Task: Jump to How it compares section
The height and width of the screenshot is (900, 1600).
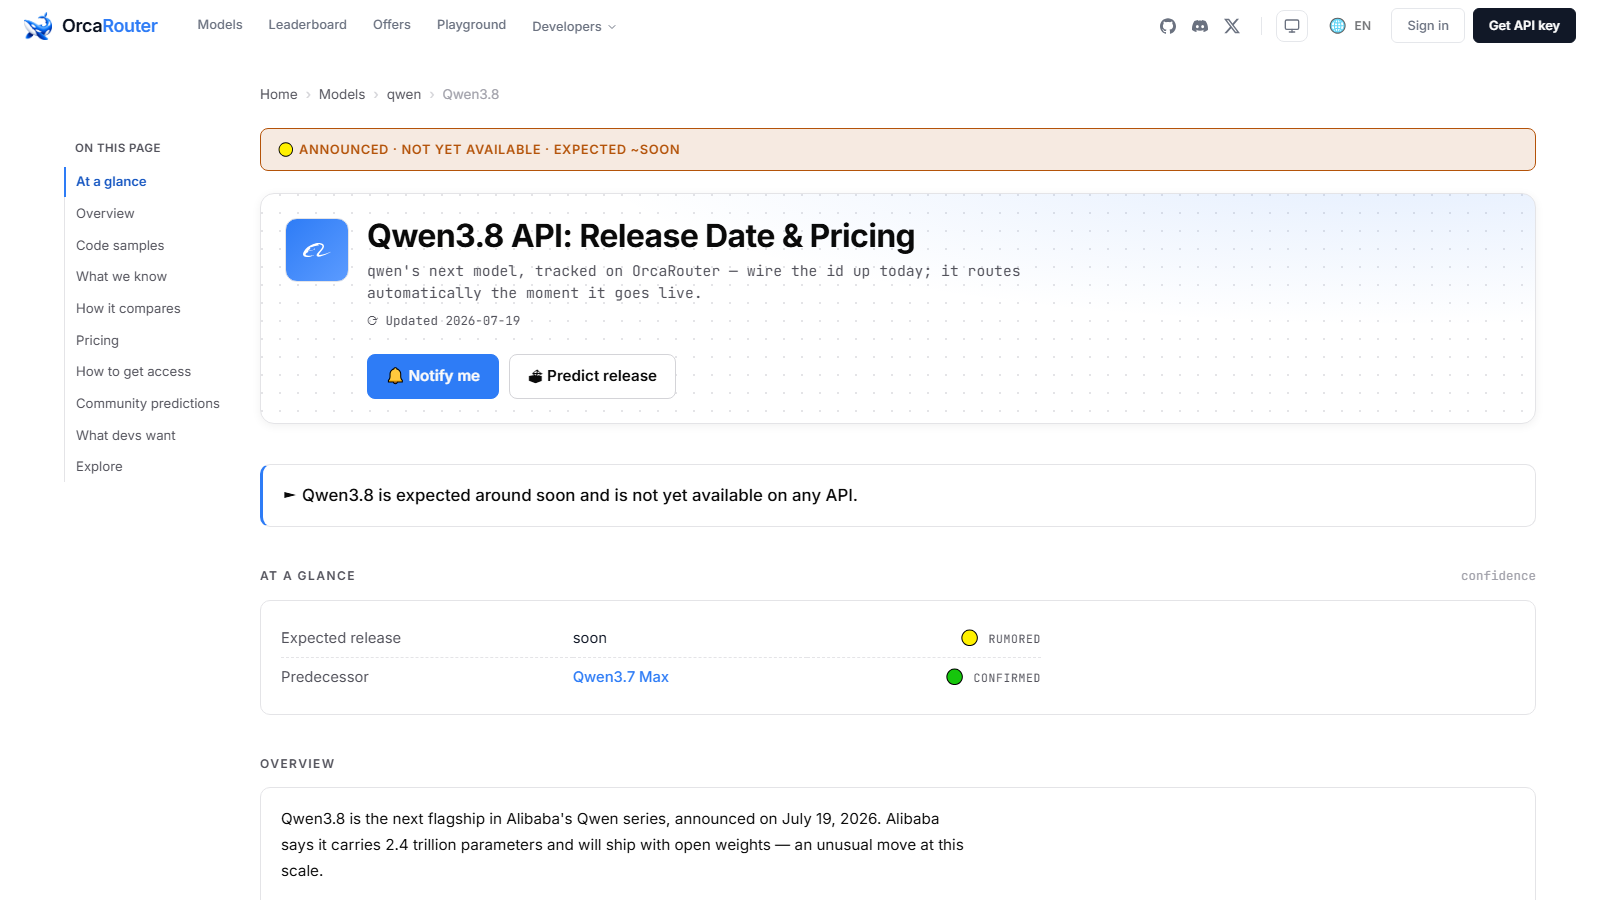Action: (x=128, y=308)
